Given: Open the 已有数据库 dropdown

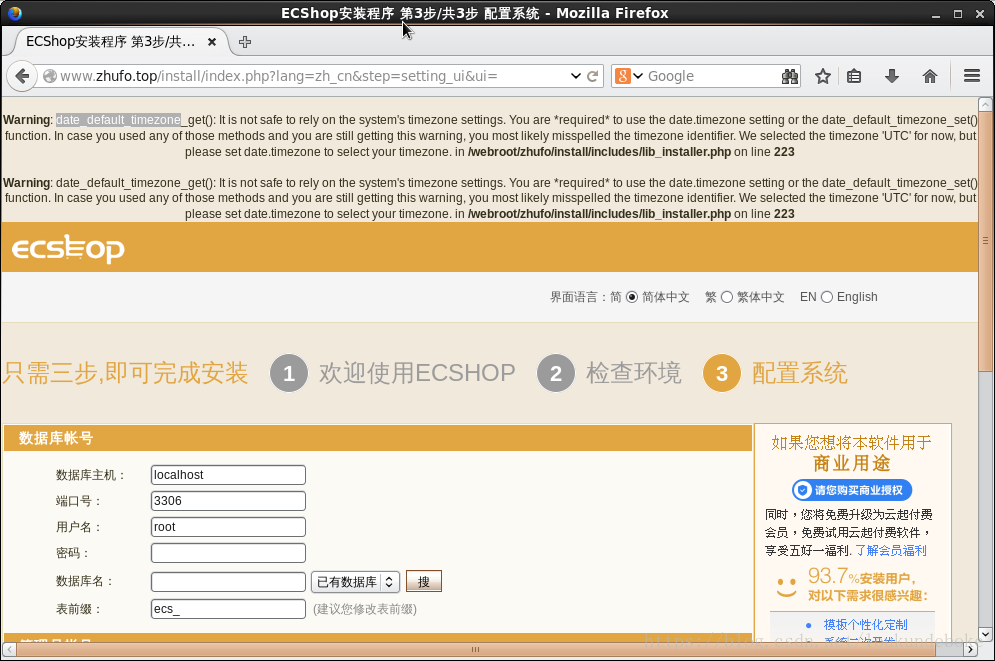Looking at the screenshot, I should click(355, 582).
